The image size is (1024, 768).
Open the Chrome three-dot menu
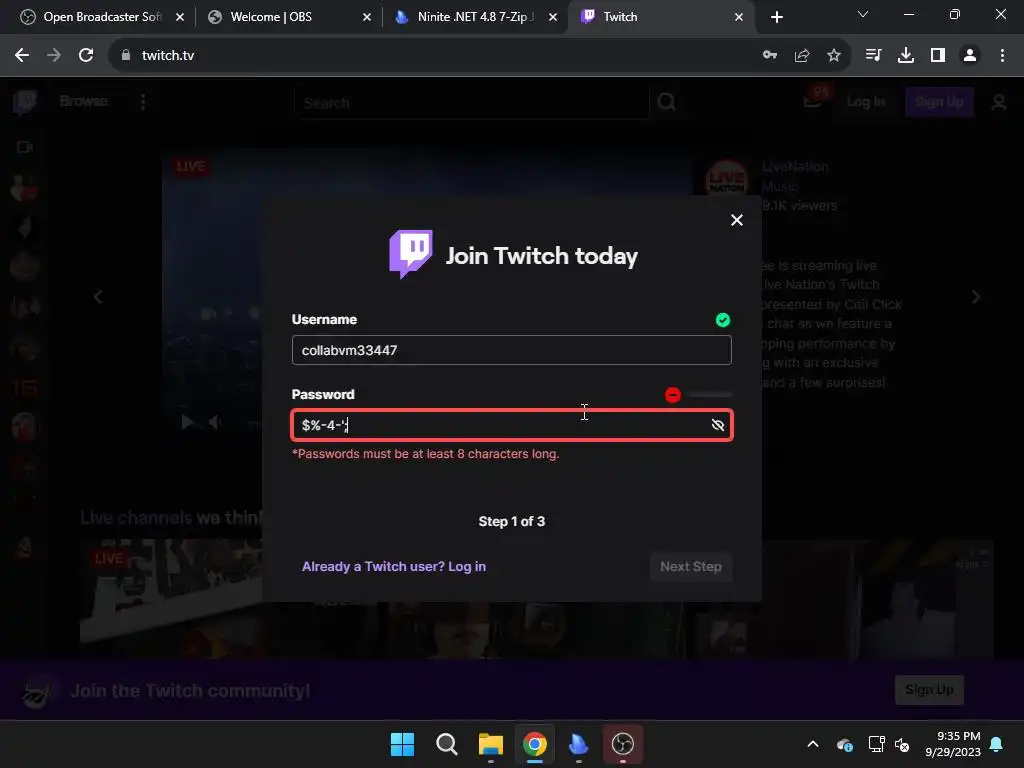point(1002,55)
